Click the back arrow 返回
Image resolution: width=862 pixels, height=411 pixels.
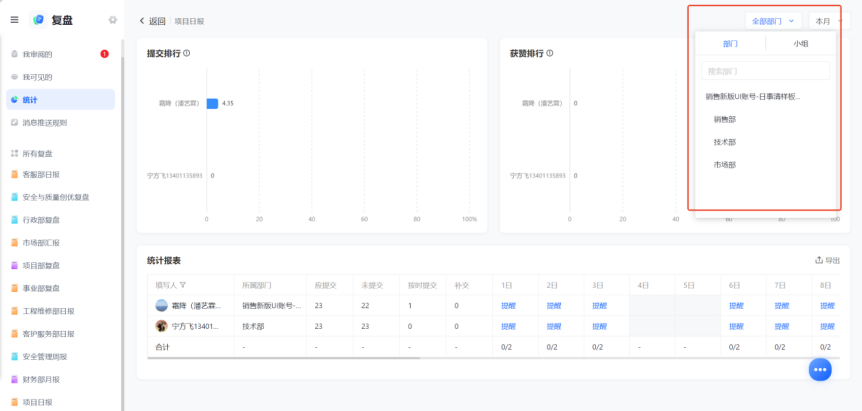(152, 21)
